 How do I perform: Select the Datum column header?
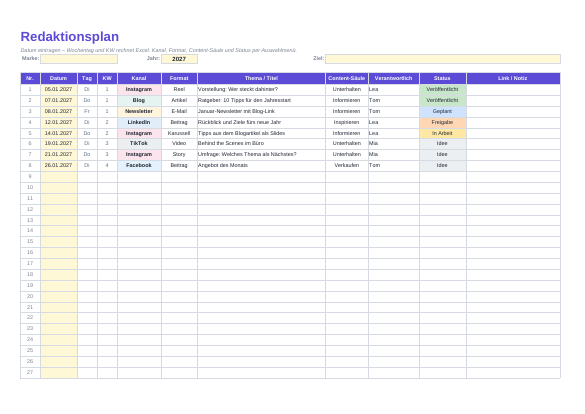[59, 78]
